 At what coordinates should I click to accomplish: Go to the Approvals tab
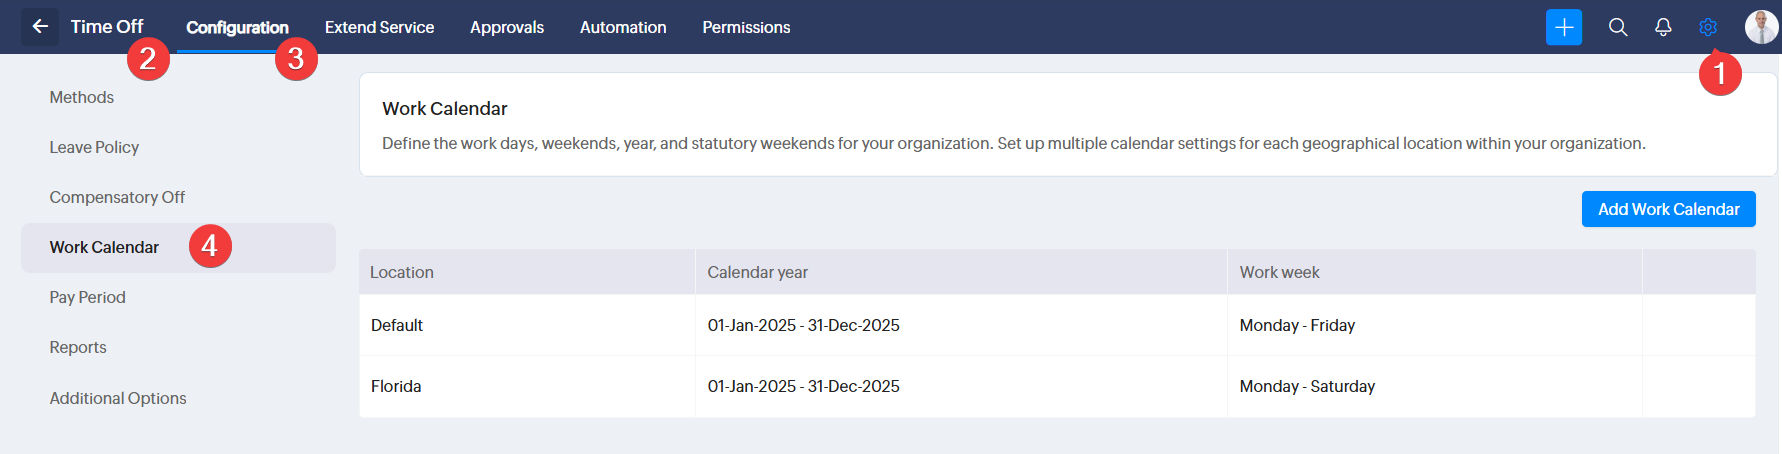(x=507, y=27)
